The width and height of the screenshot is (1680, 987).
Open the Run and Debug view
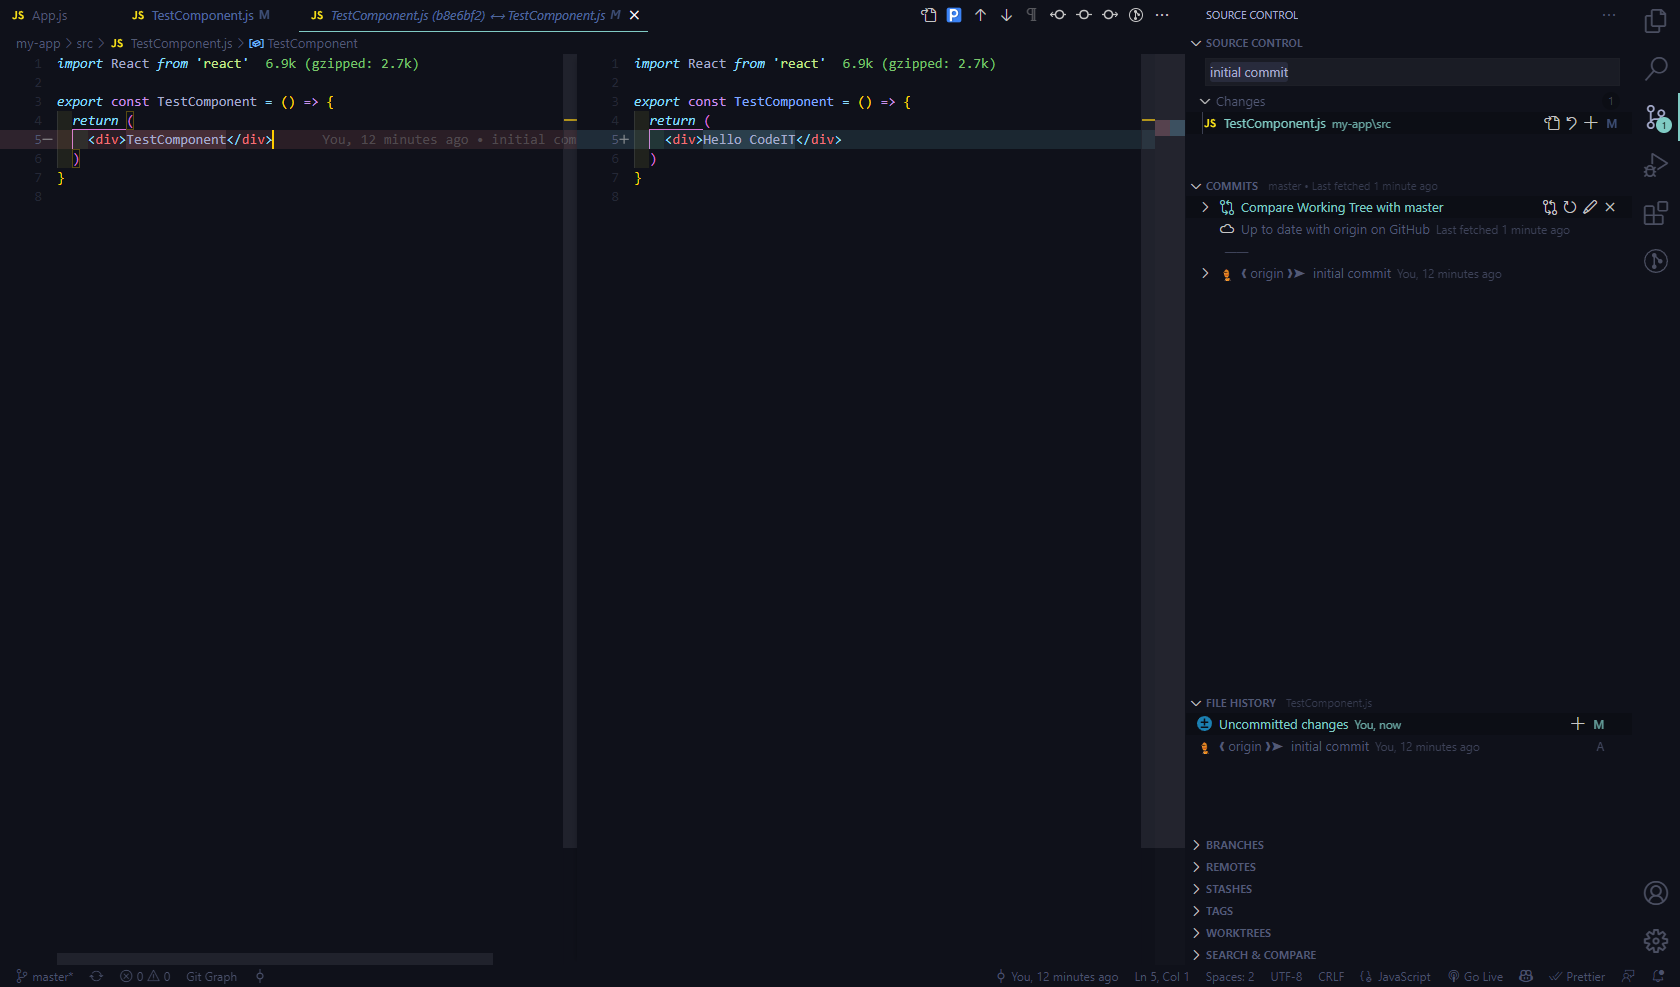point(1656,165)
